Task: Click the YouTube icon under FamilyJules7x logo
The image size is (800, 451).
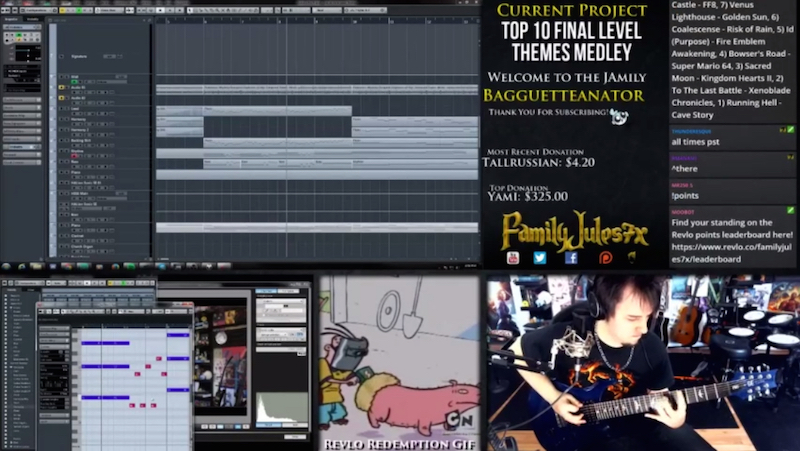Action: [x=513, y=257]
